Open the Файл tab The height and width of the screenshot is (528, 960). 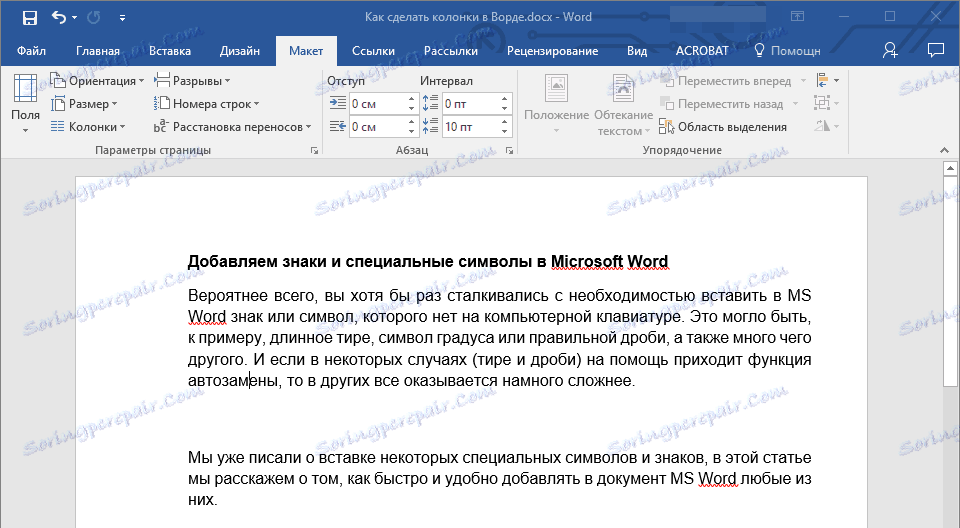pyautogui.click(x=31, y=51)
